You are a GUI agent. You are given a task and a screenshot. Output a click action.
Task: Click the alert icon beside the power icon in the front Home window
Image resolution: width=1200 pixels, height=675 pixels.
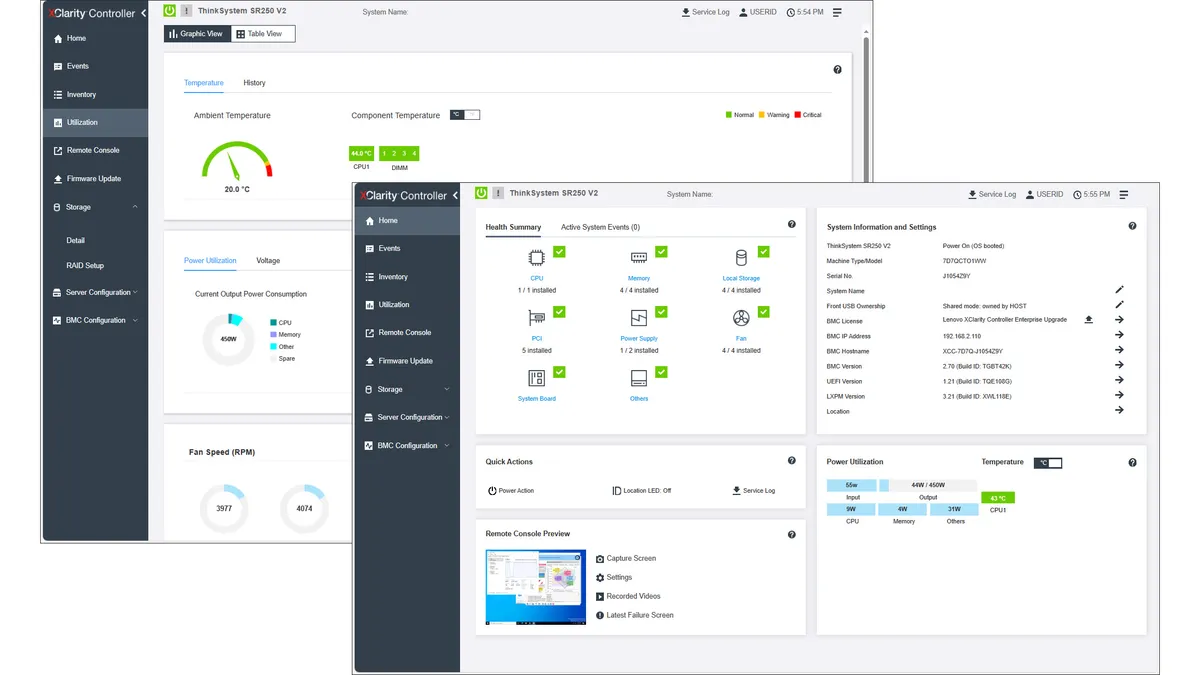(x=497, y=193)
